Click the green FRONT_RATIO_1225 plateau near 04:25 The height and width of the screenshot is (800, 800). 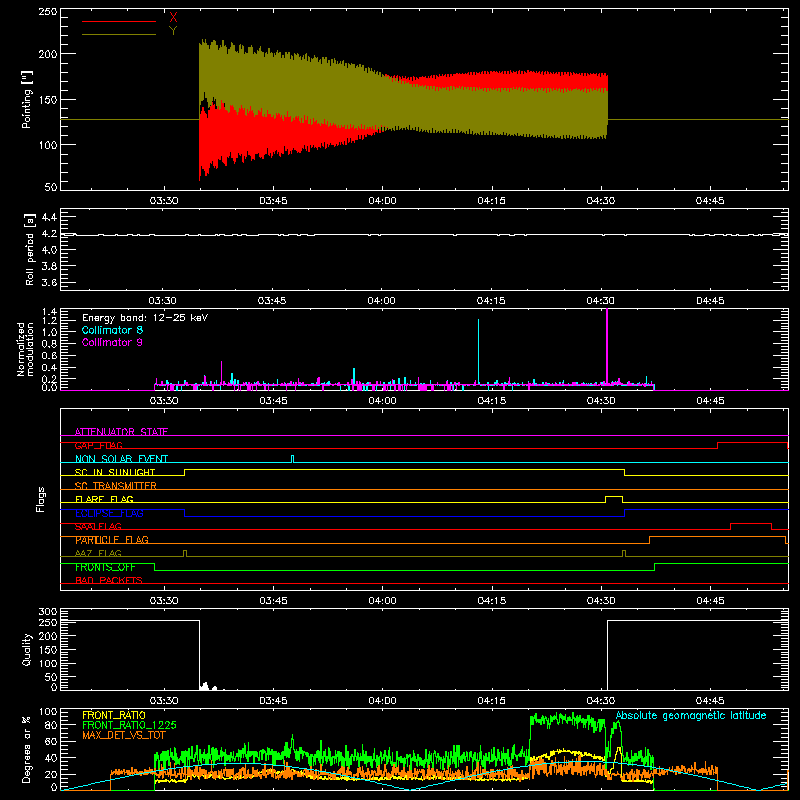click(x=567, y=721)
